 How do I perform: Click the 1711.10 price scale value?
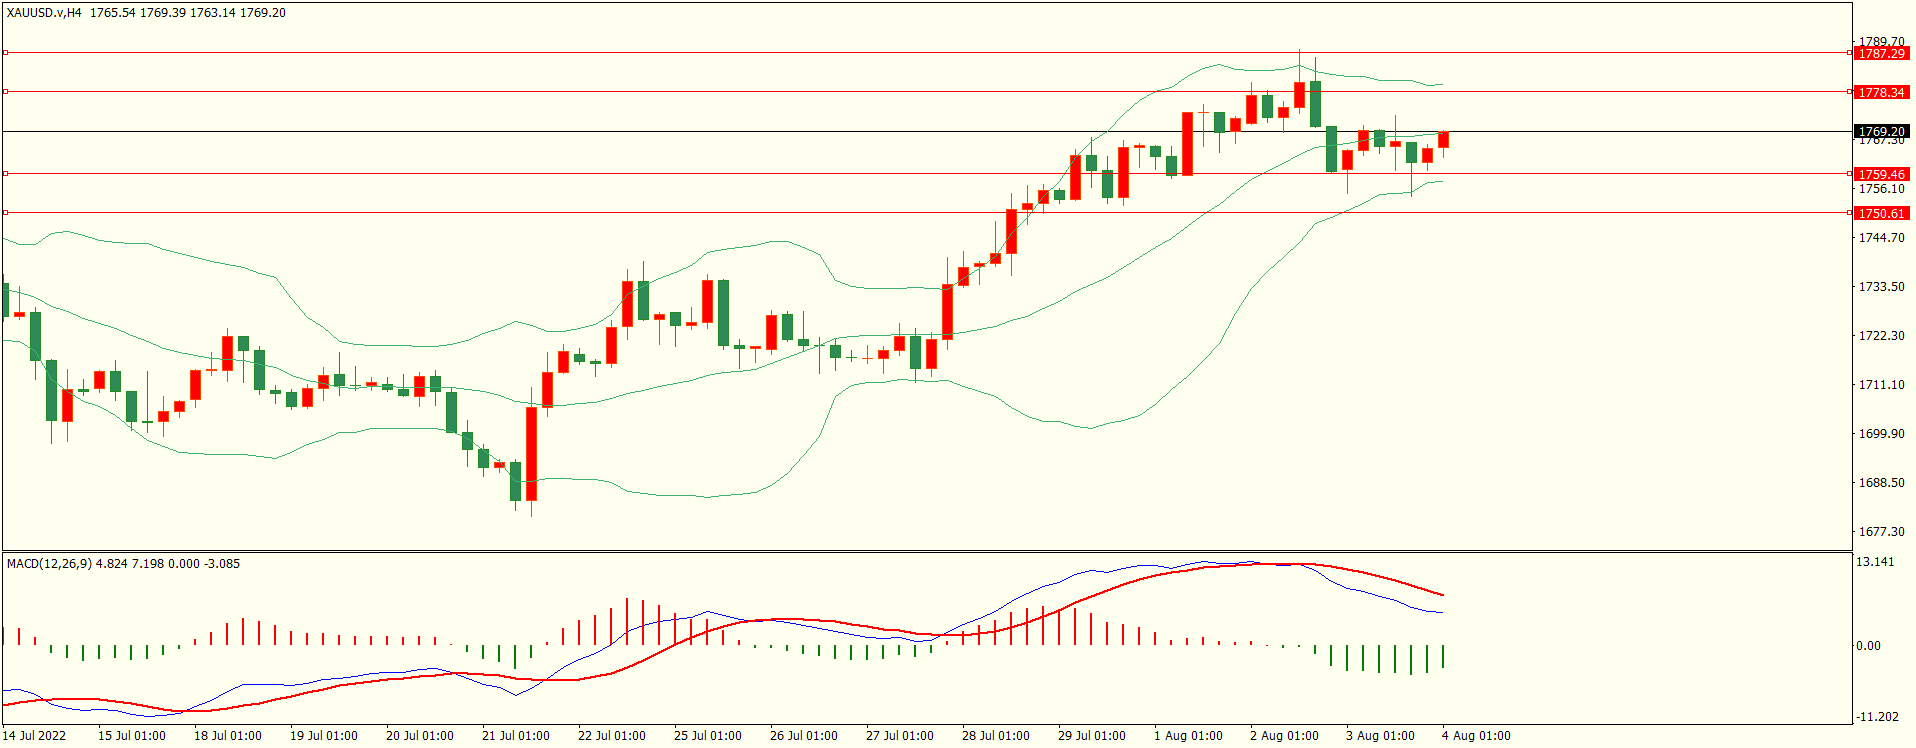pos(1881,385)
